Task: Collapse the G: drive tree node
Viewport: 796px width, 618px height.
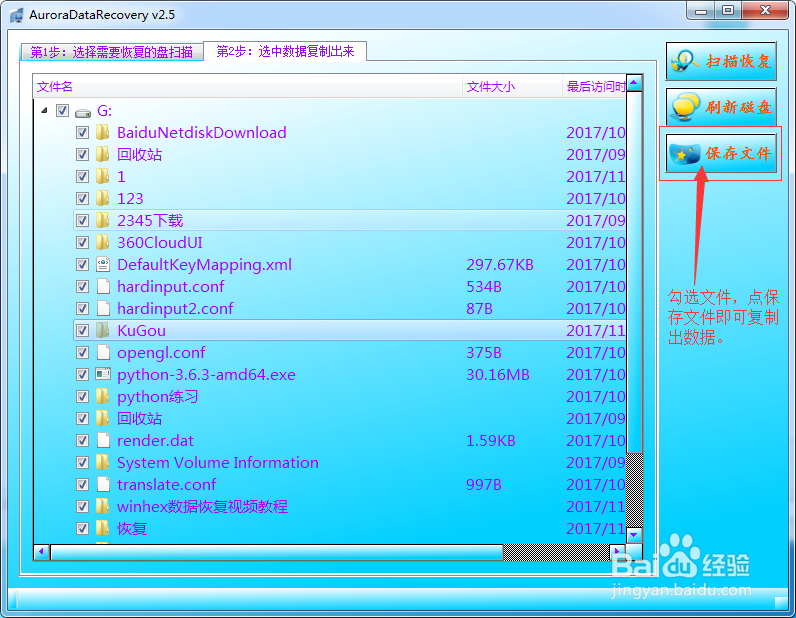Action: tap(45, 110)
